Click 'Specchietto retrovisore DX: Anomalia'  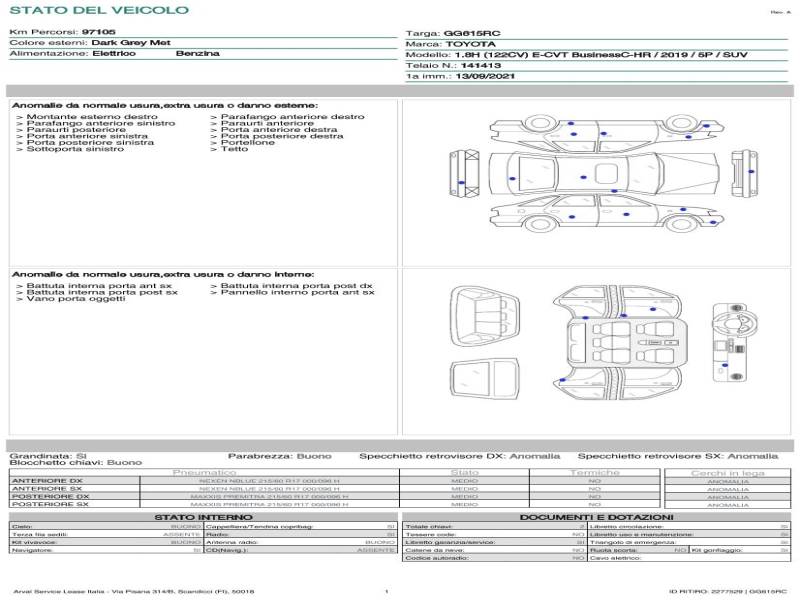click(x=460, y=456)
